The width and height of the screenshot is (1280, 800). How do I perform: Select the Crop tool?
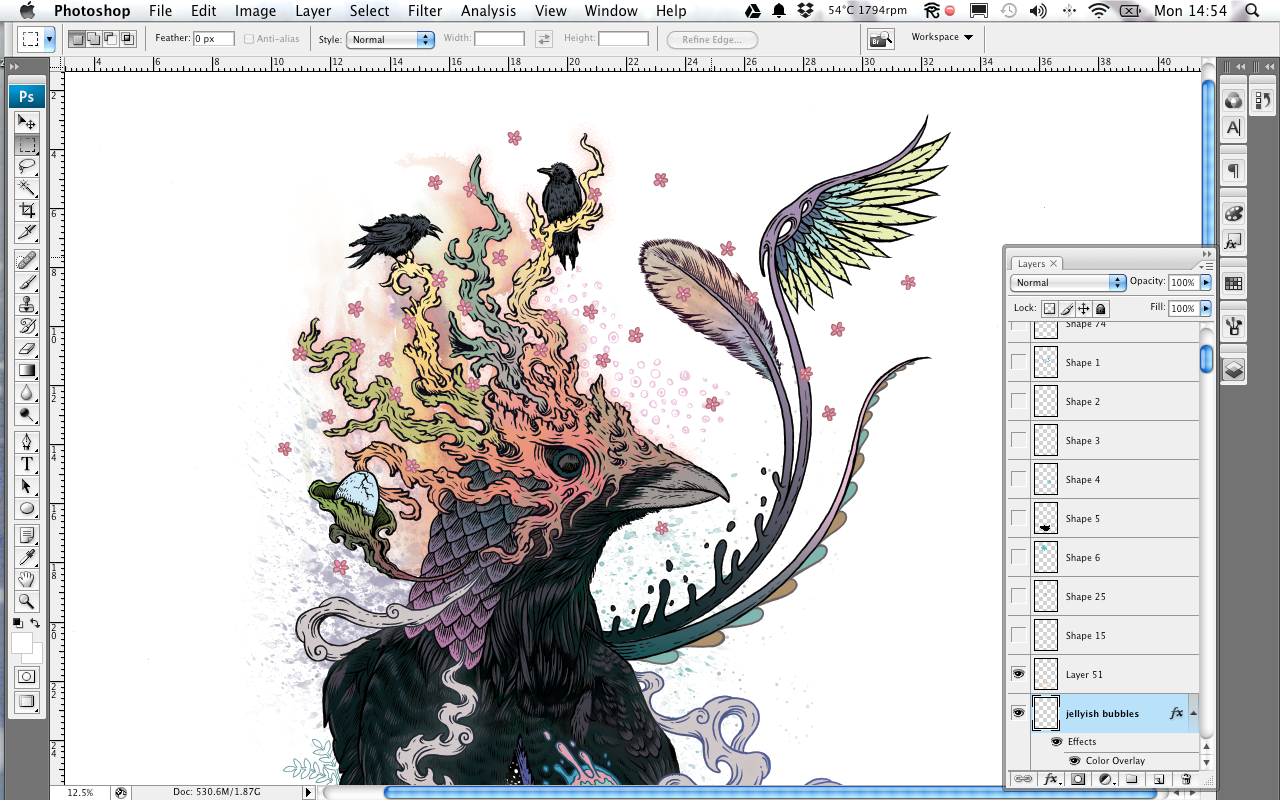tap(27, 210)
